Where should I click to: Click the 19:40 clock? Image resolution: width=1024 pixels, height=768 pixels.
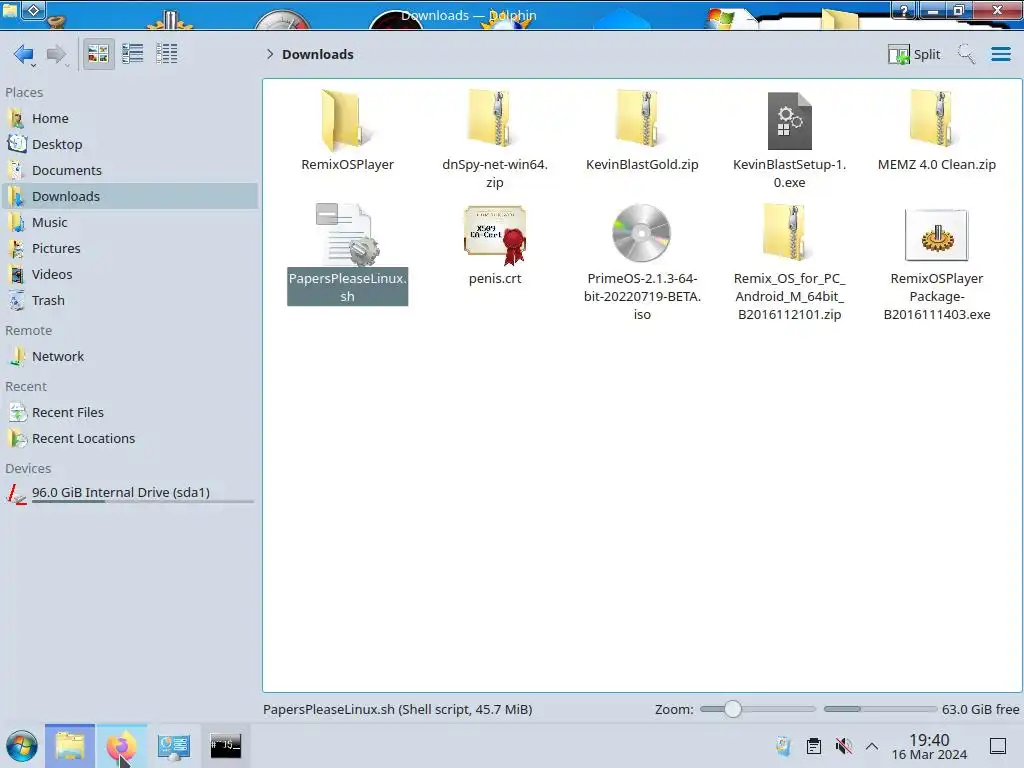coord(929,747)
